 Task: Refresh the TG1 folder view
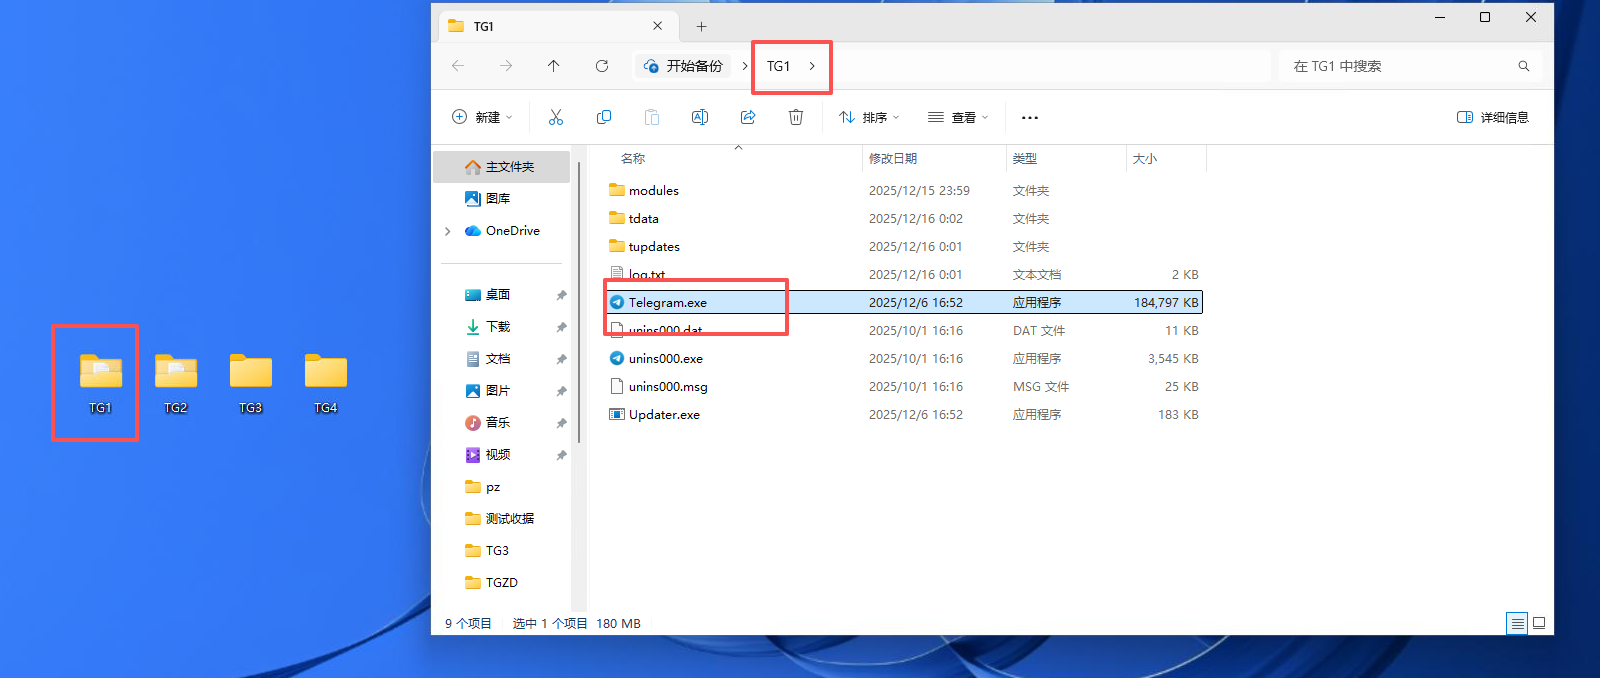pyautogui.click(x=602, y=66)
